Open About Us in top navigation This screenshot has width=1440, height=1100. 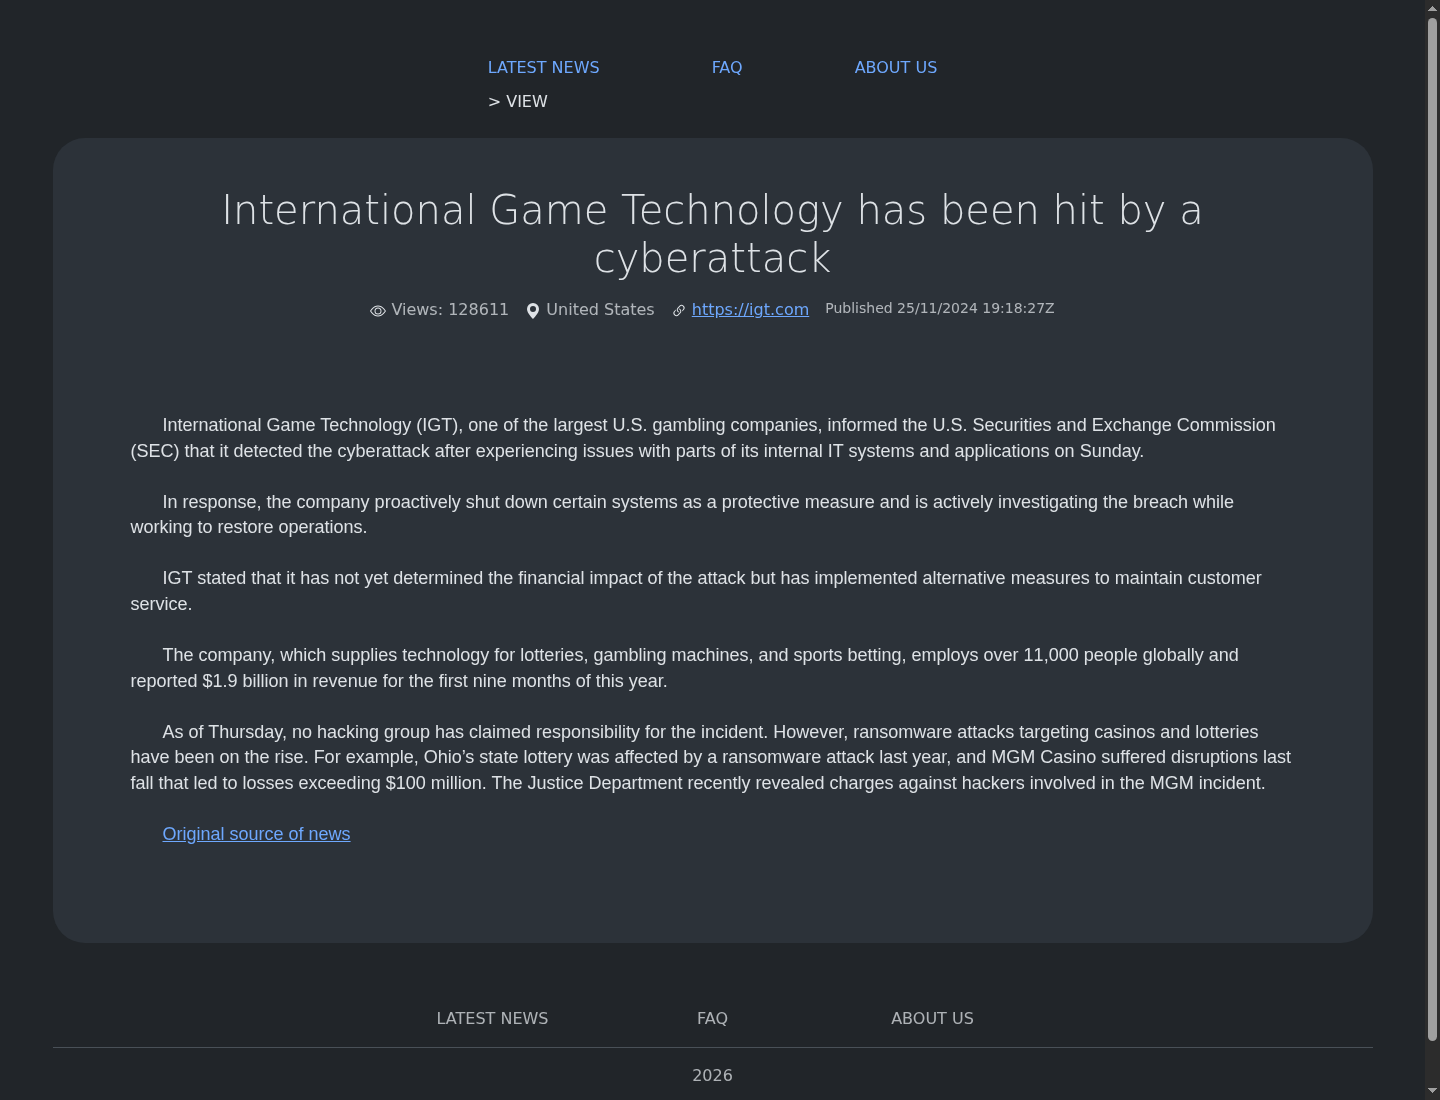896,67
